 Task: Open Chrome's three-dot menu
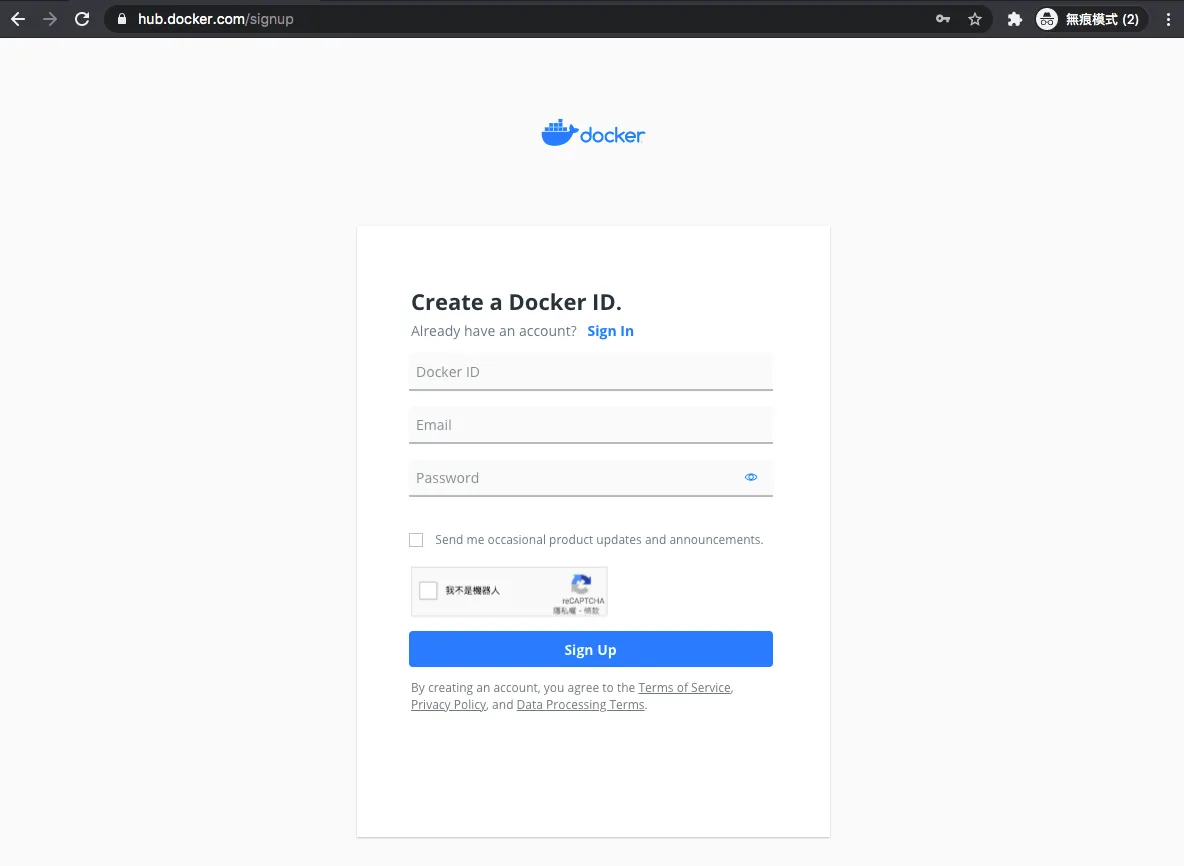tap(1168, 19)
